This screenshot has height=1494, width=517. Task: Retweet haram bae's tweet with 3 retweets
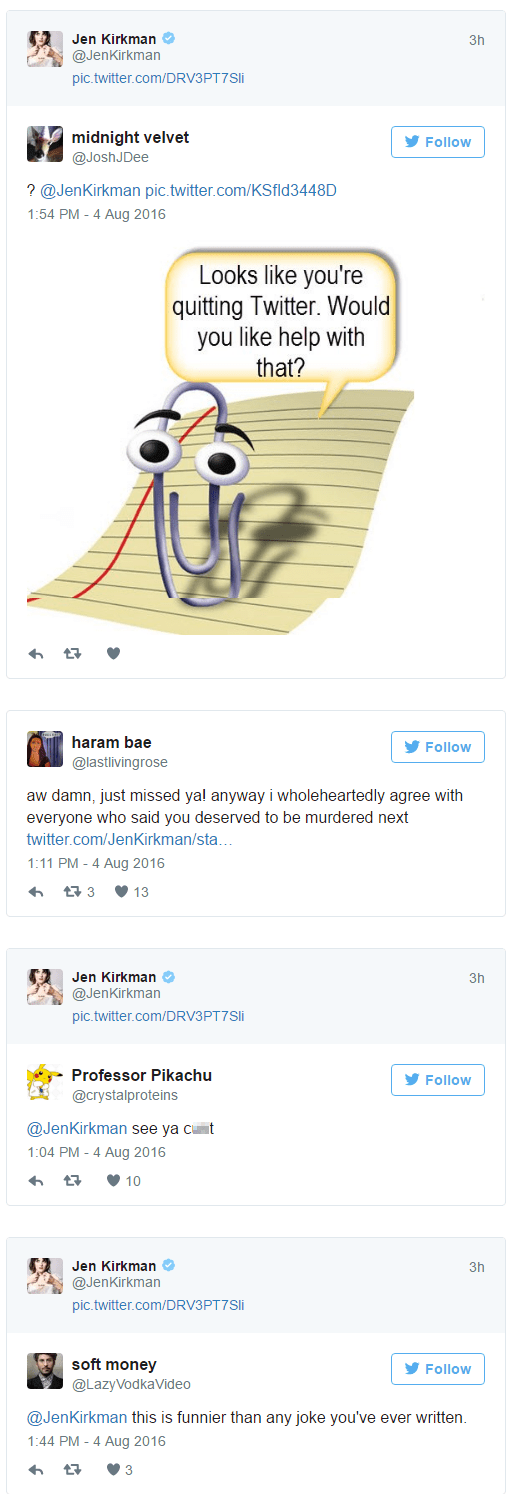click(x=79, y=892)
